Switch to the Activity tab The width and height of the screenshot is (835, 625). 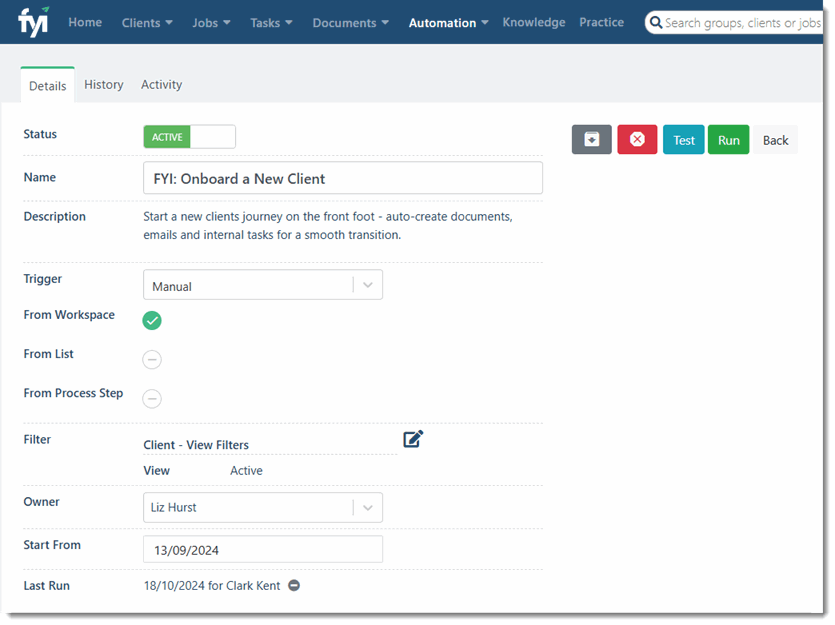point(161,85)
